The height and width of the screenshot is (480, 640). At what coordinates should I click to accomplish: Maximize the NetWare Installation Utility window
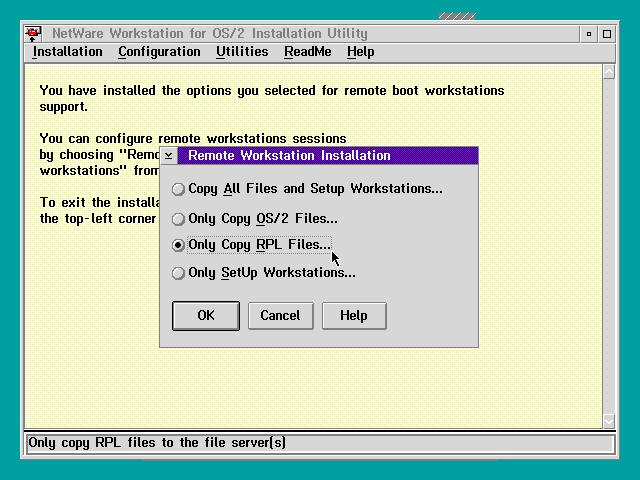pos(607,34)
